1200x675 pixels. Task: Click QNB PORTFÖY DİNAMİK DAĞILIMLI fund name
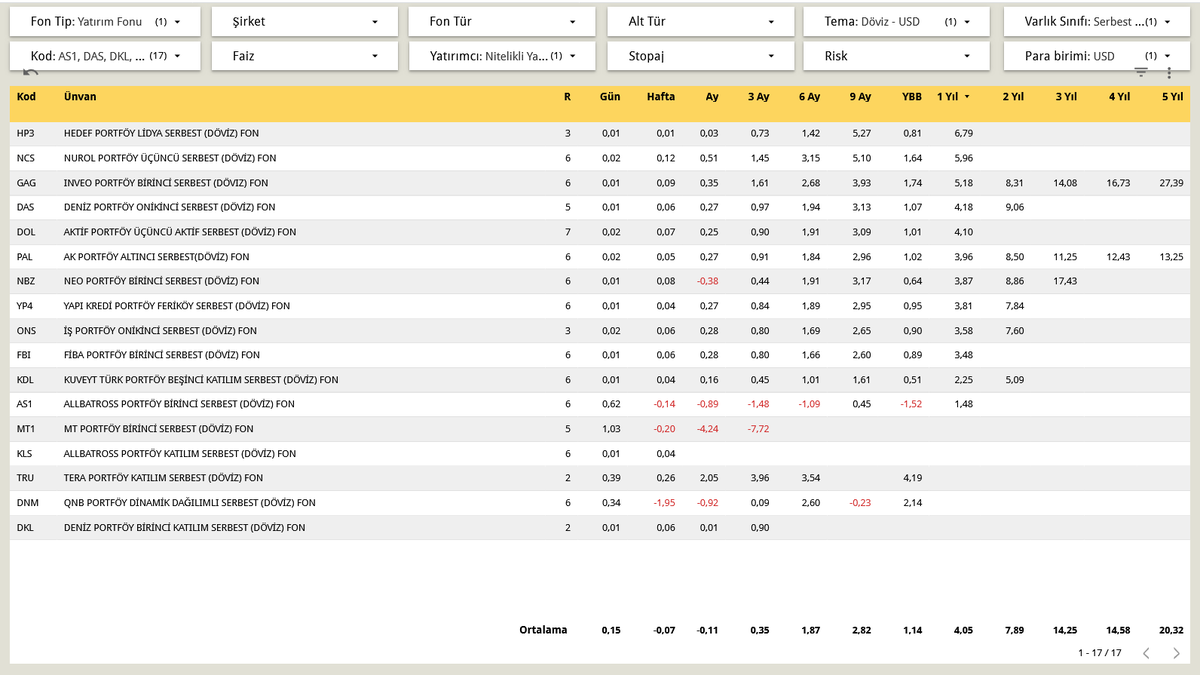click(190, 503)
